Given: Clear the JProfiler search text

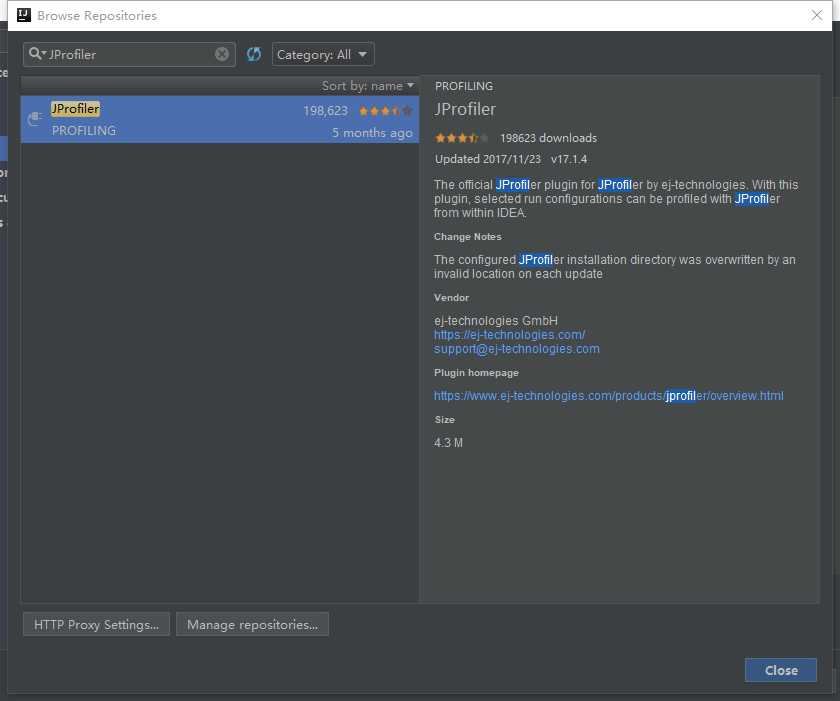Looking at the screenshot, I should point(222,54).
